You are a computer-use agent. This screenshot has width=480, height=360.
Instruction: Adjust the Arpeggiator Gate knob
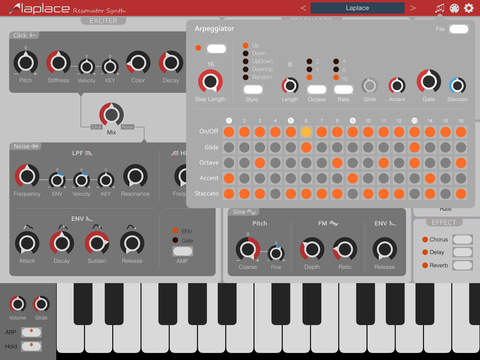tap(429, 81)
